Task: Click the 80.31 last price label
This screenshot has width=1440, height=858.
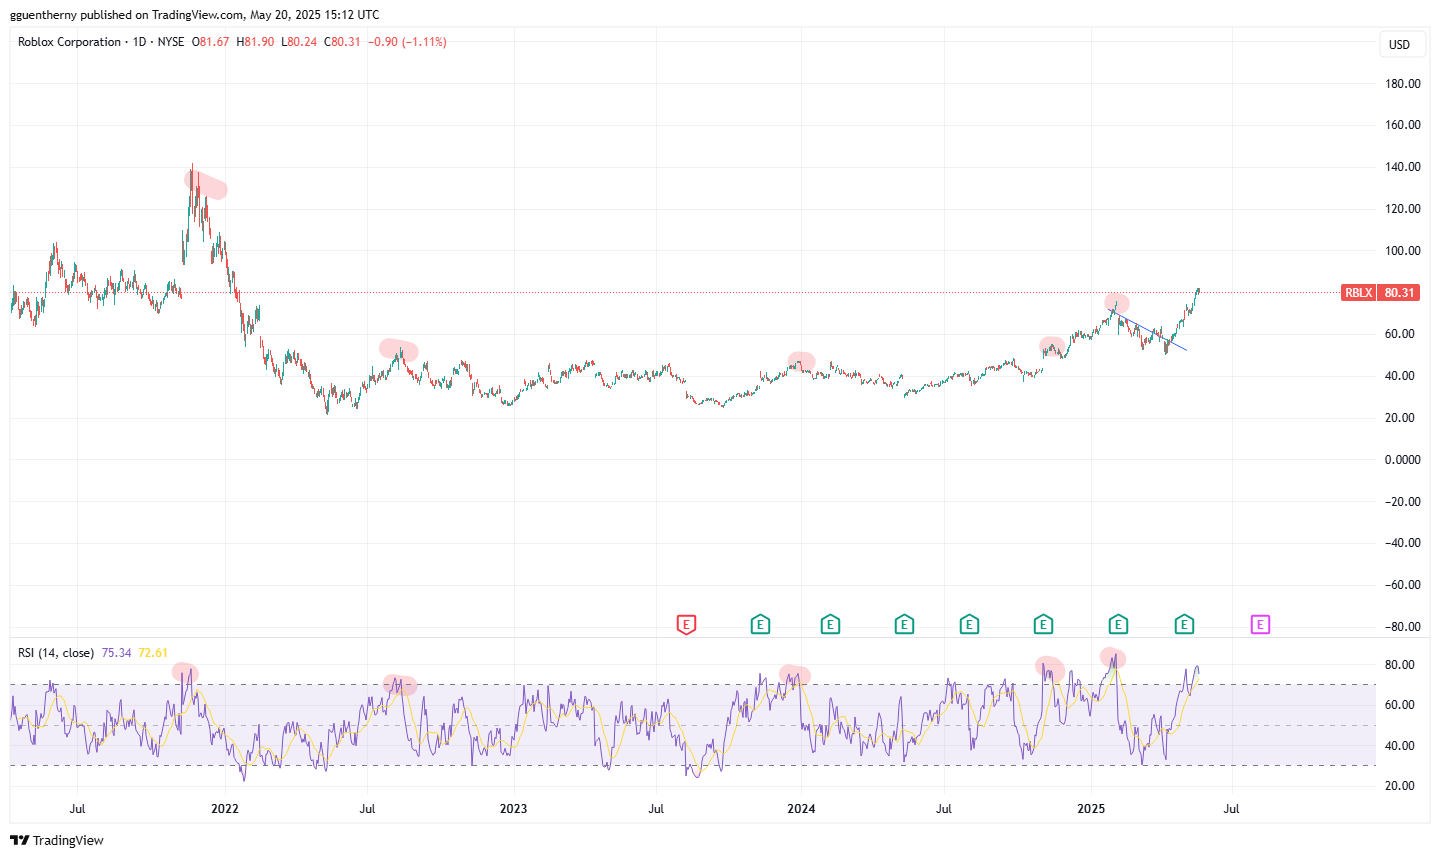Action: coord(1399,293)
